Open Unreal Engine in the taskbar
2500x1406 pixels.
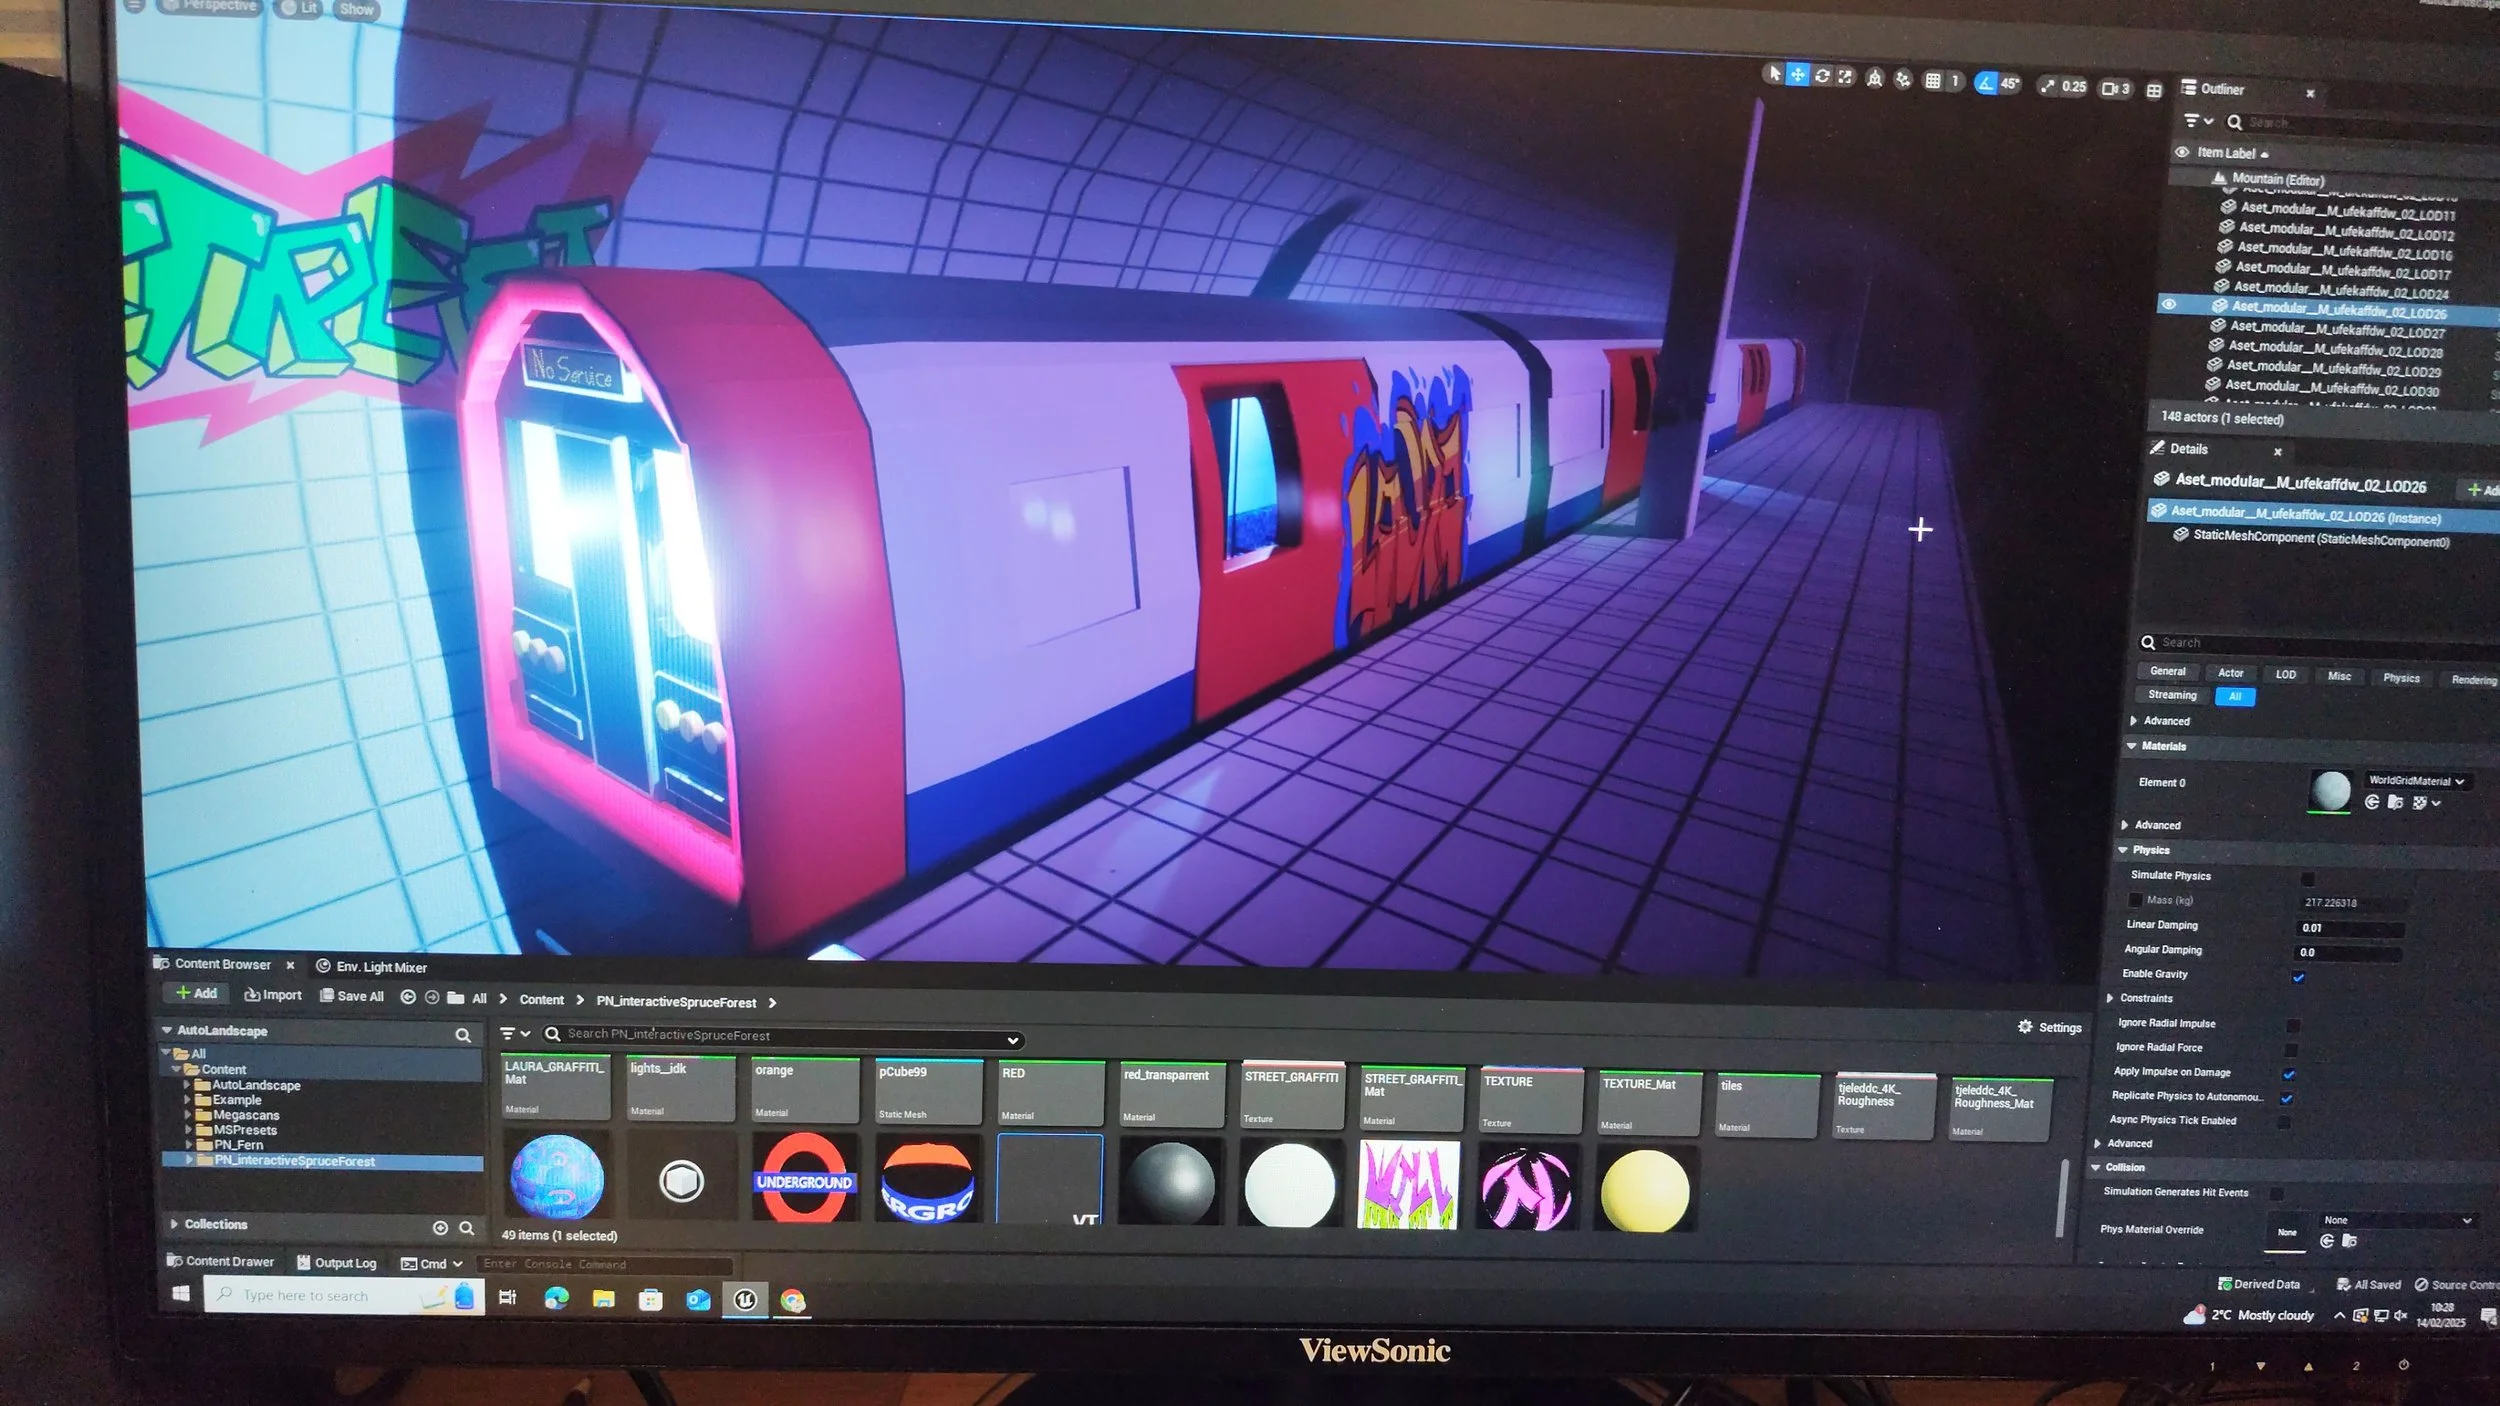click(745, 1299)
